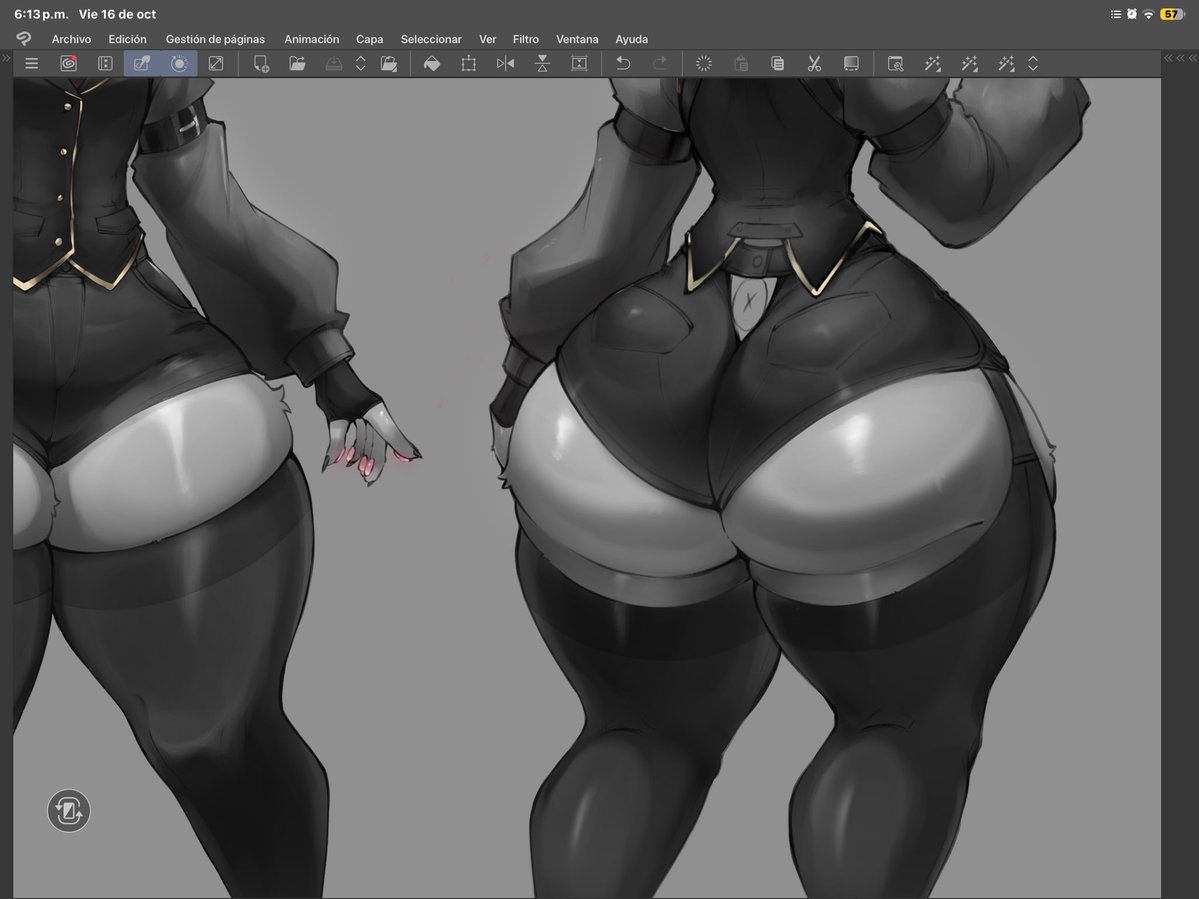1199x899 pixels.
Task: Activate the Transform bounding box icon
Action: click(469, 63)
